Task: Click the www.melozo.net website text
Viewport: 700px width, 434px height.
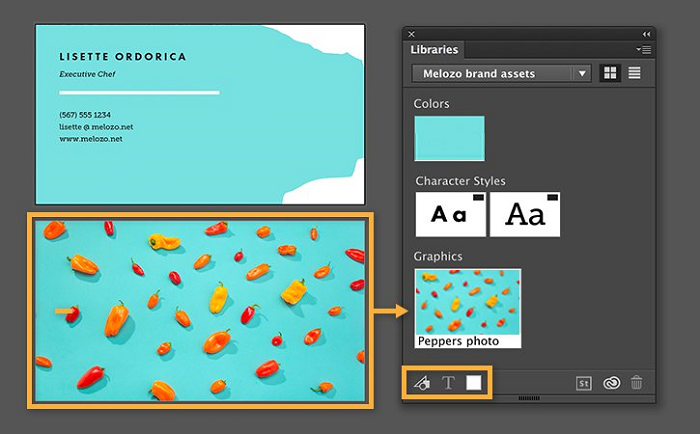Action: click(91, 139)
